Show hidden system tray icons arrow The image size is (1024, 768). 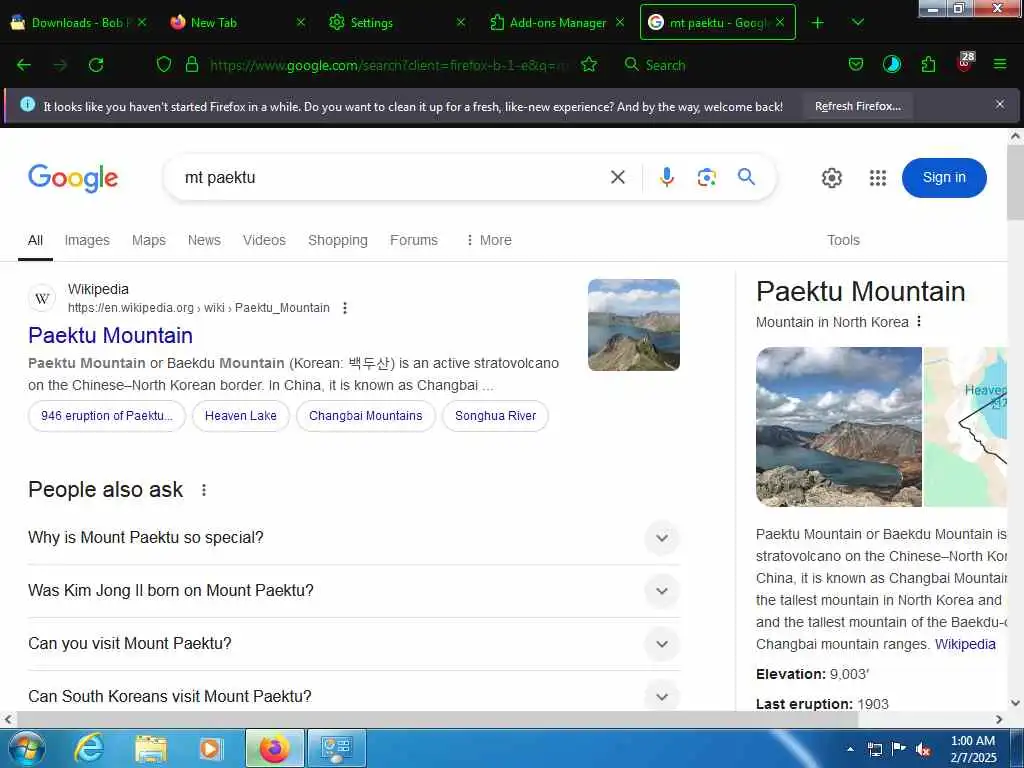[x=850, y=749]
